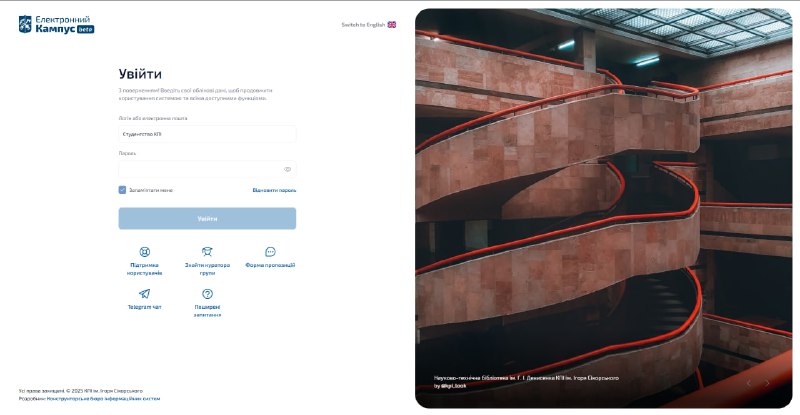The image size is (800, 415).
Task: Open the Підтримка користувачів lifebuoy icon
Action: tap(144, 252)
